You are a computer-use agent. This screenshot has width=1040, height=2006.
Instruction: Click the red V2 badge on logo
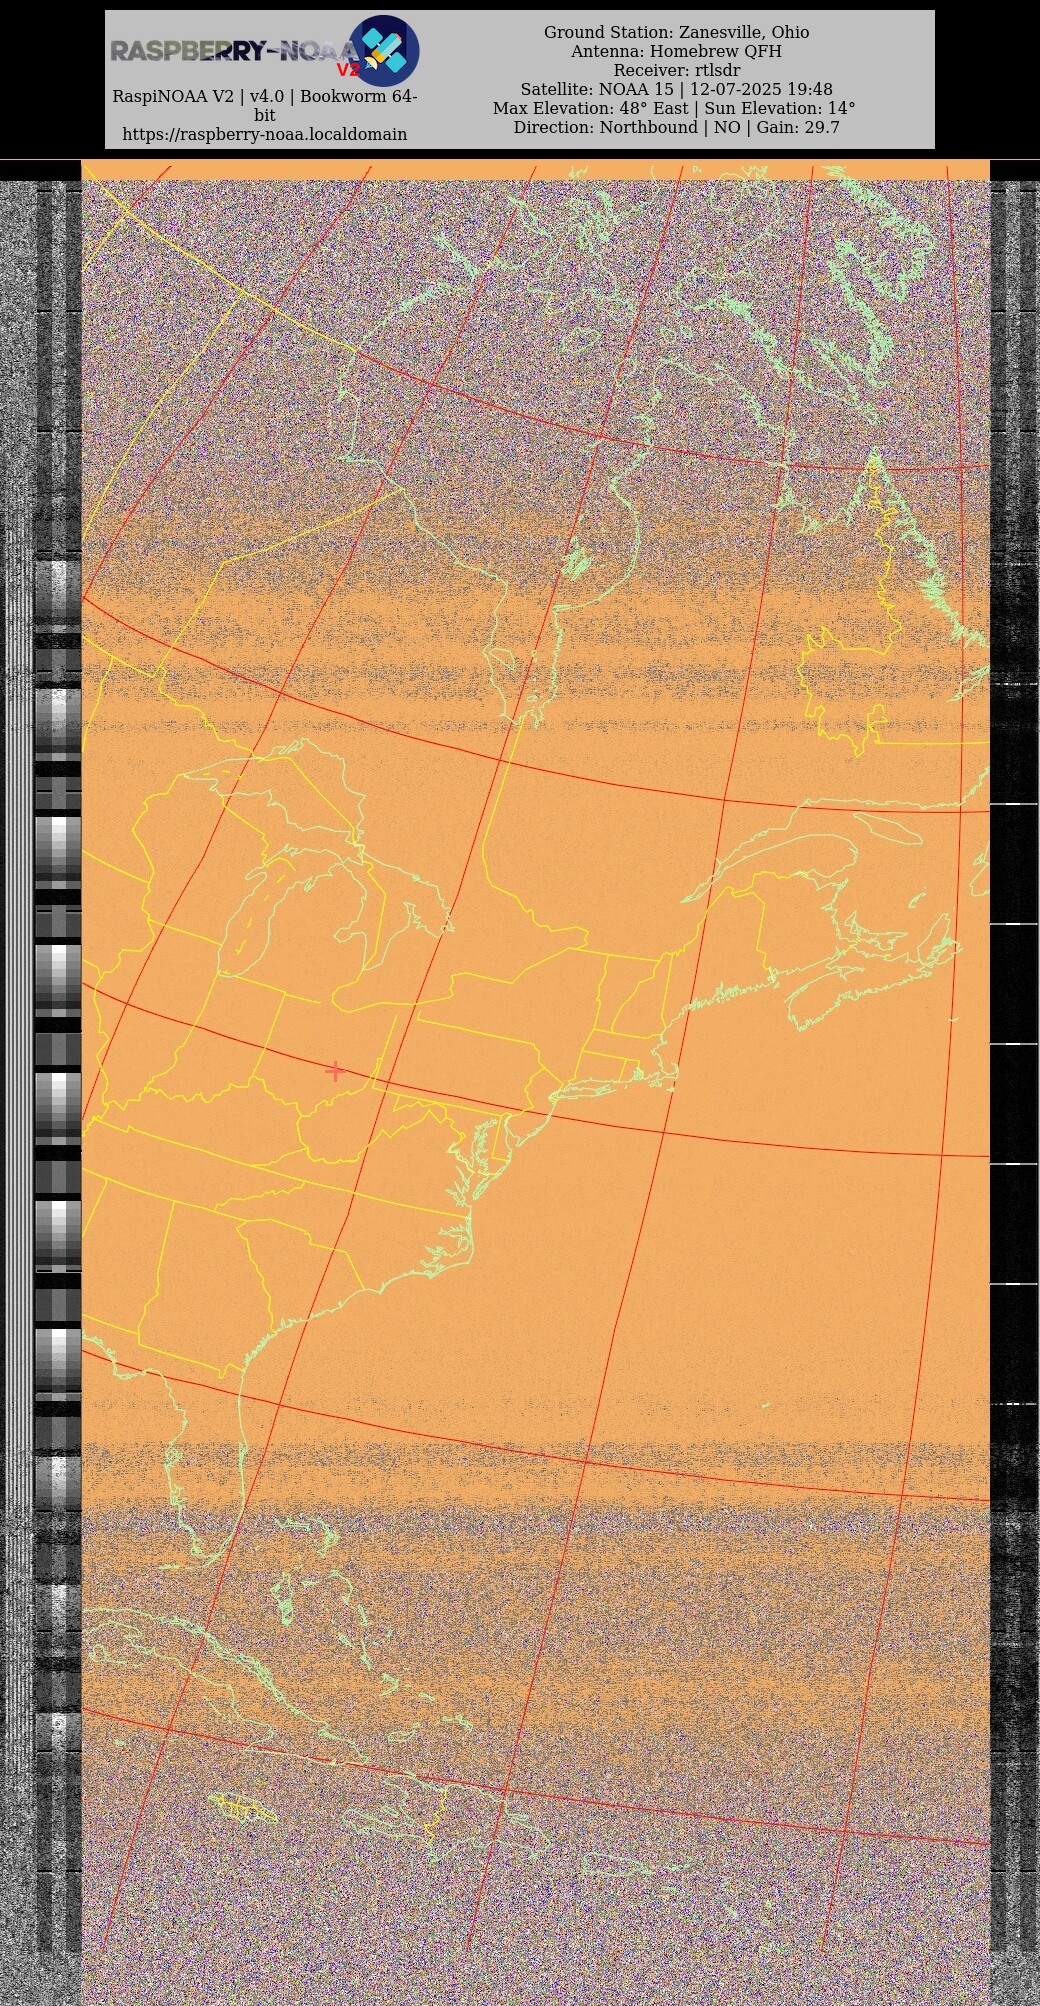(x=347, y=70)
